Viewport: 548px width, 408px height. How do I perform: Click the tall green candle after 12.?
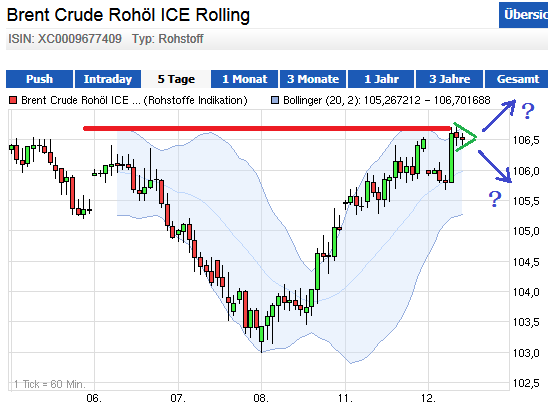451,158
